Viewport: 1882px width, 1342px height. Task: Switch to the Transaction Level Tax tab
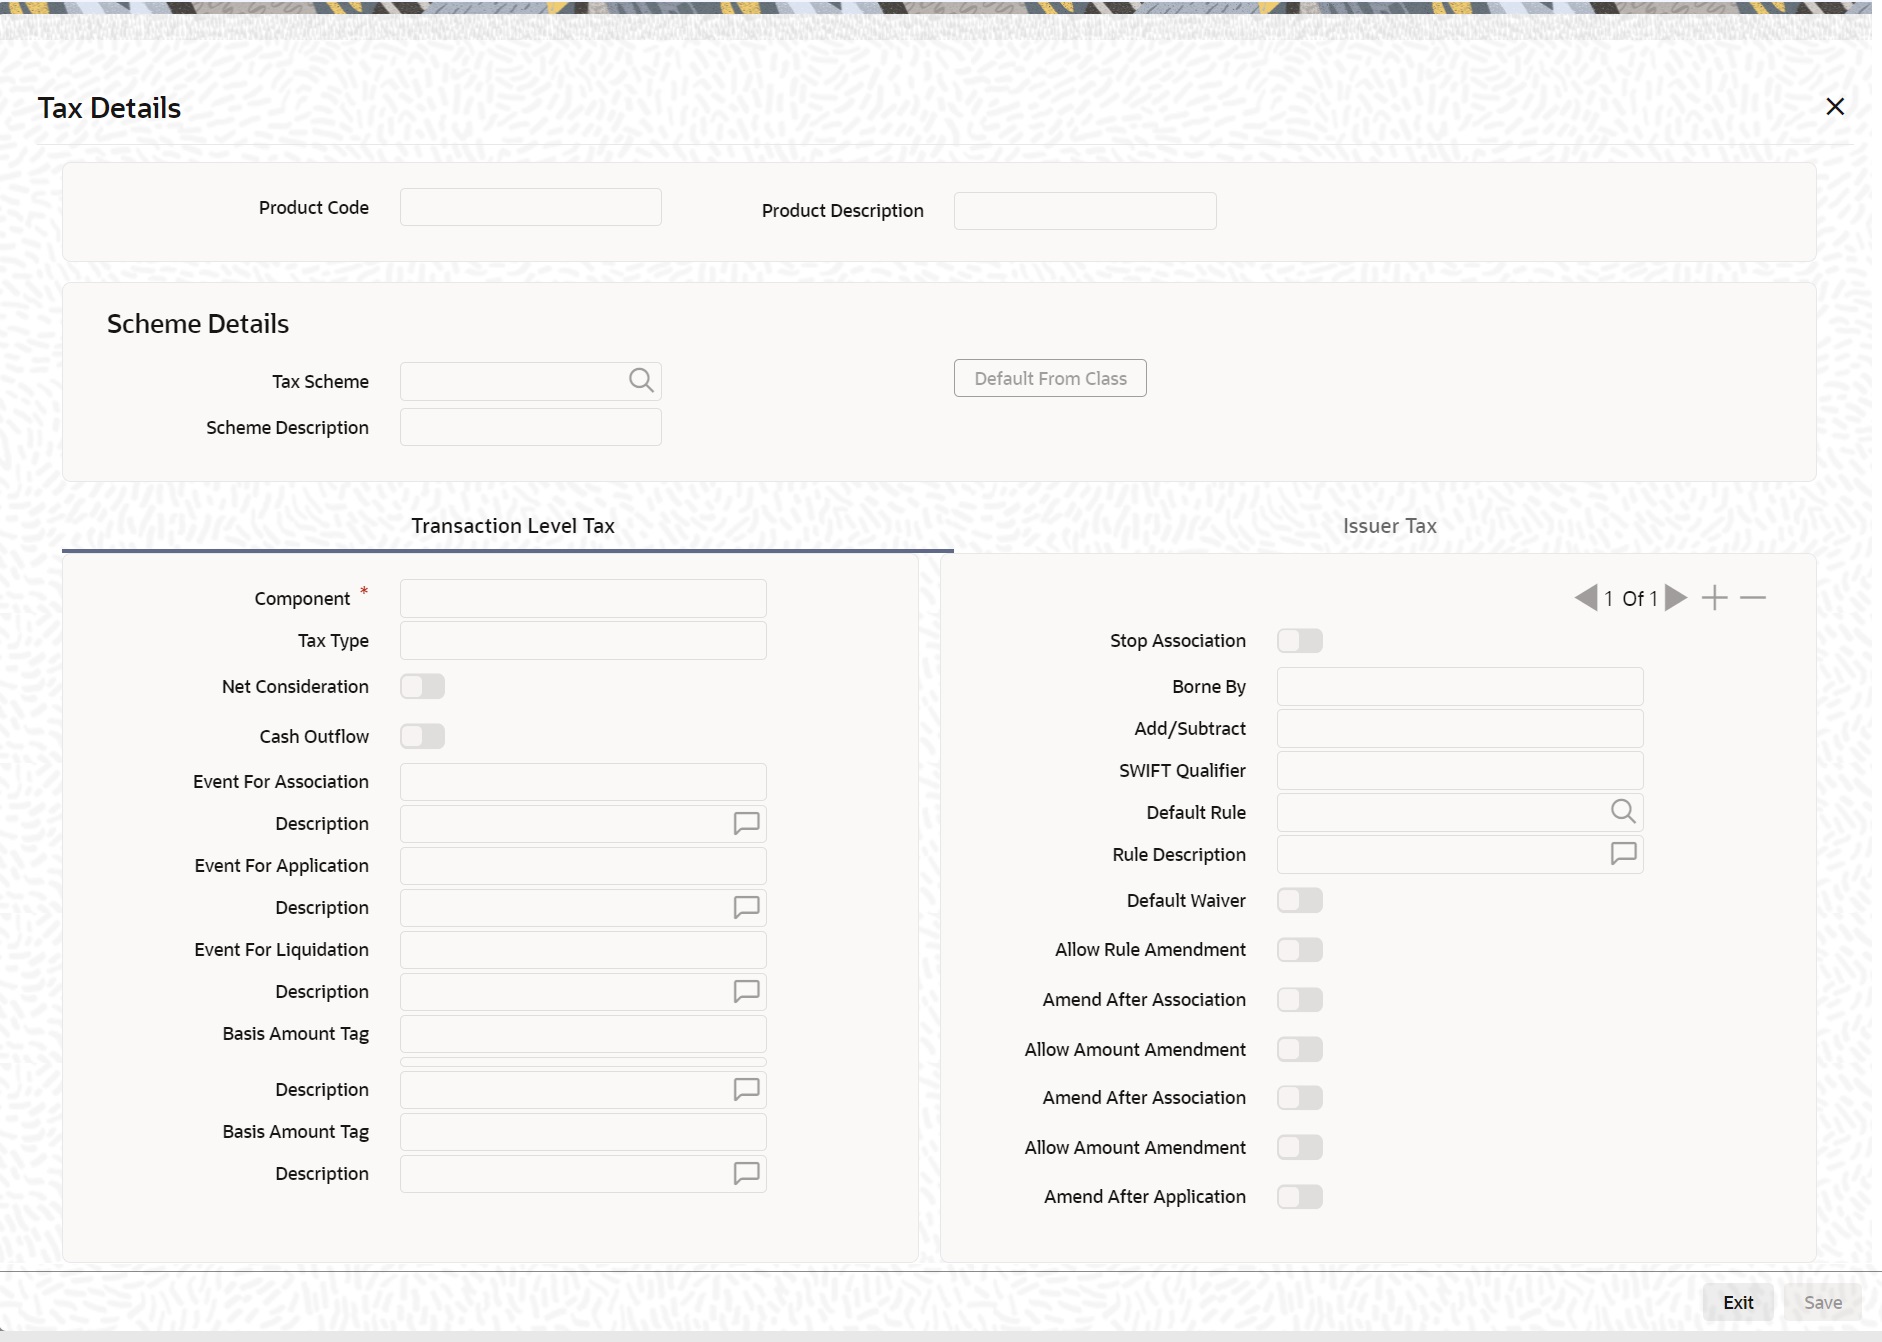point(512,526)
